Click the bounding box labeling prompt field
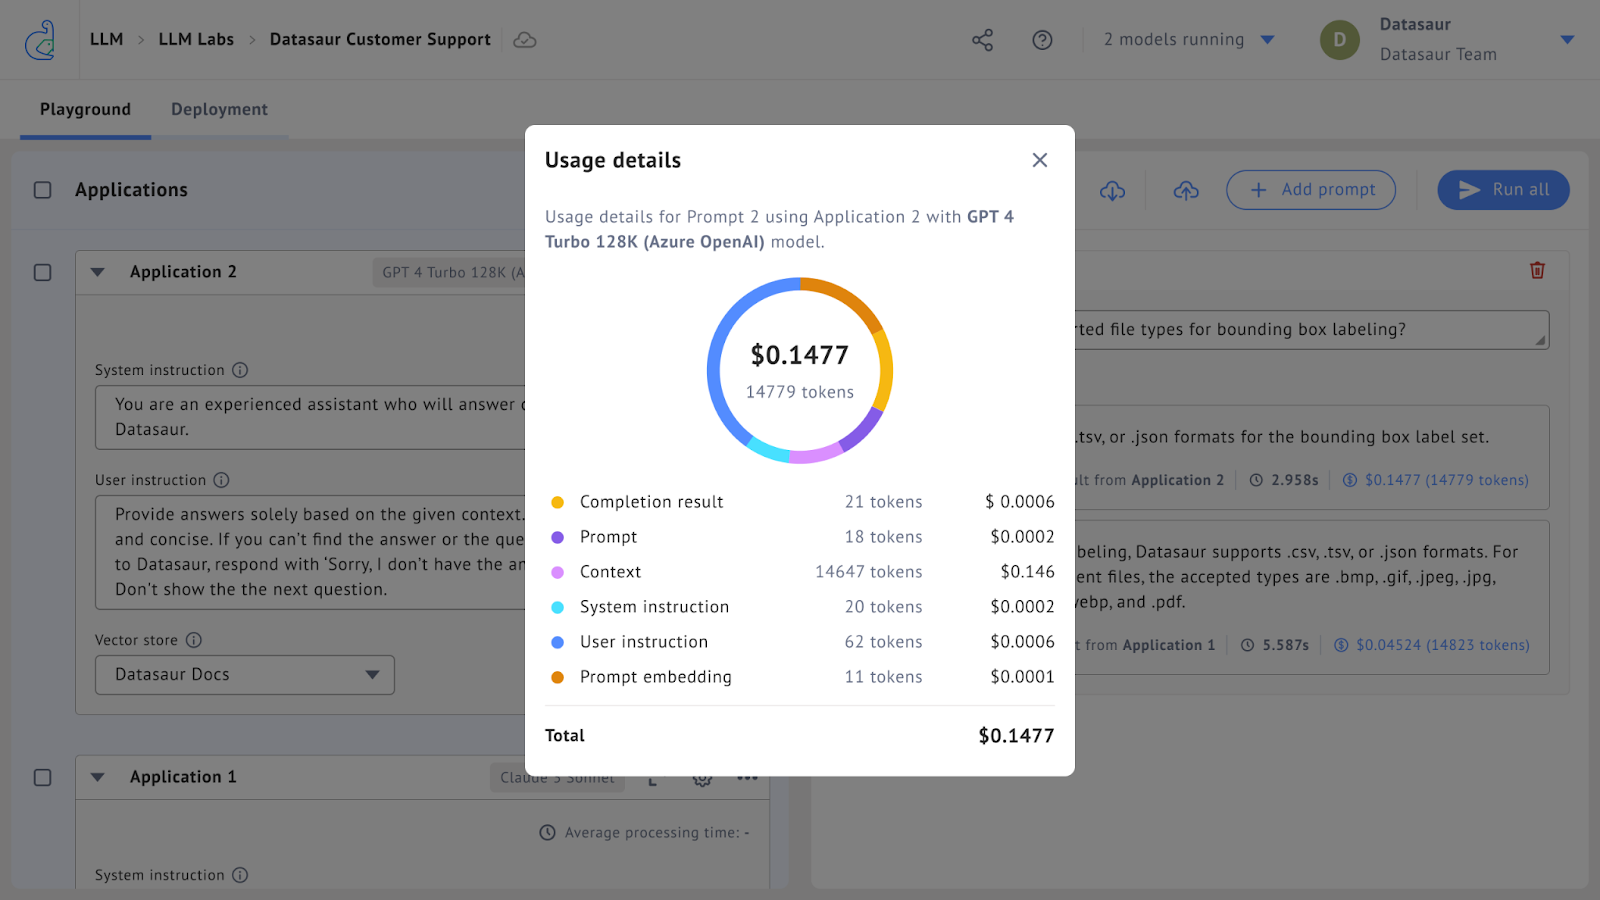1600x900 pixels. pyautogui.click(x=1312, y=330)
